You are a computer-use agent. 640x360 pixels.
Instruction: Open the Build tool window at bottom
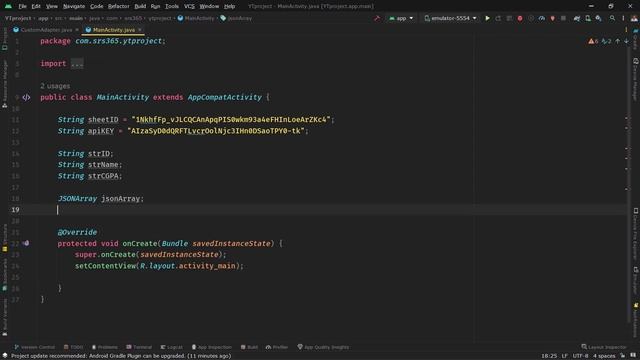point(249,347)
